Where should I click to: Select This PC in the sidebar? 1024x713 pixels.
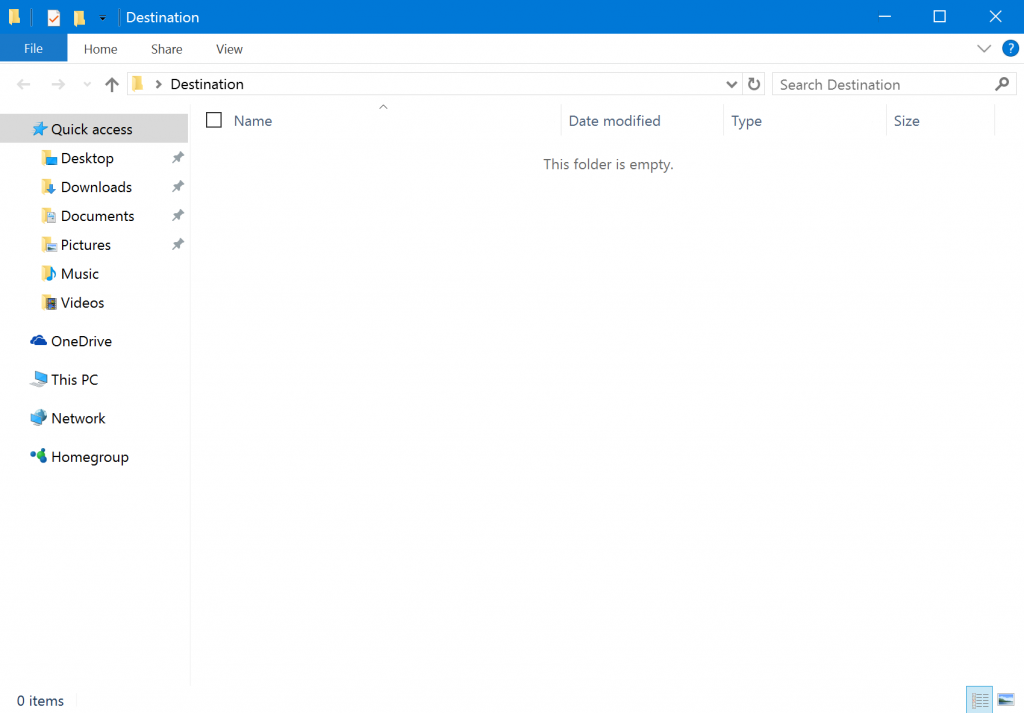[x=74, y=379]
